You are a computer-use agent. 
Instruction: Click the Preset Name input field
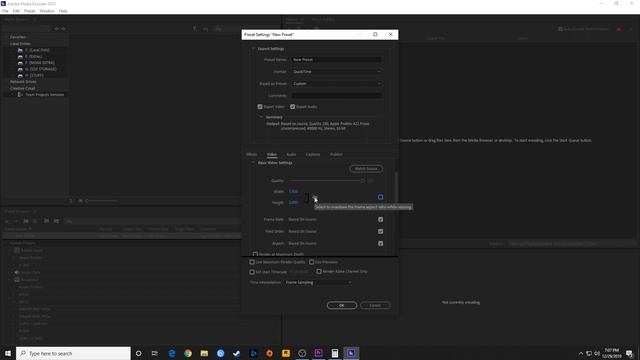click(337, 60)
